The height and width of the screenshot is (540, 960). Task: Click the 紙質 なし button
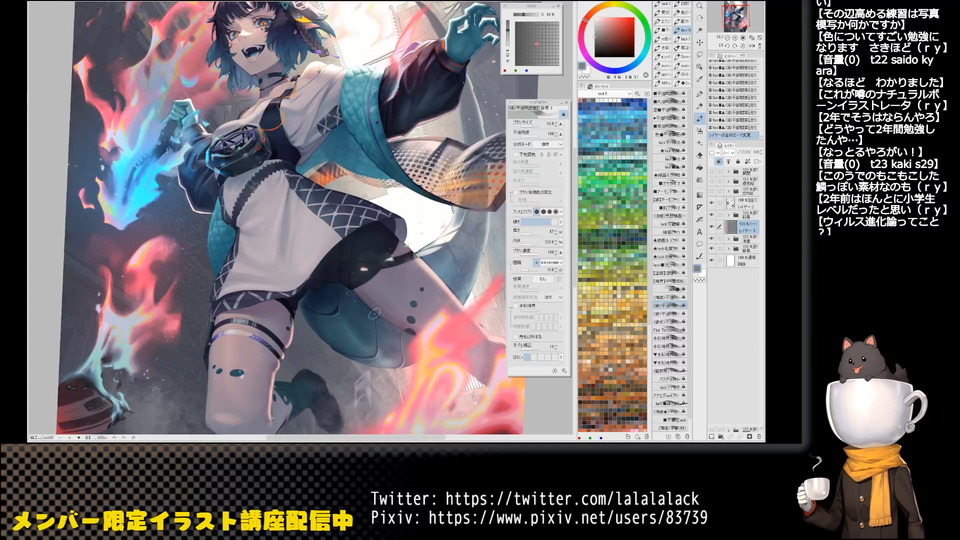[543, 279]
